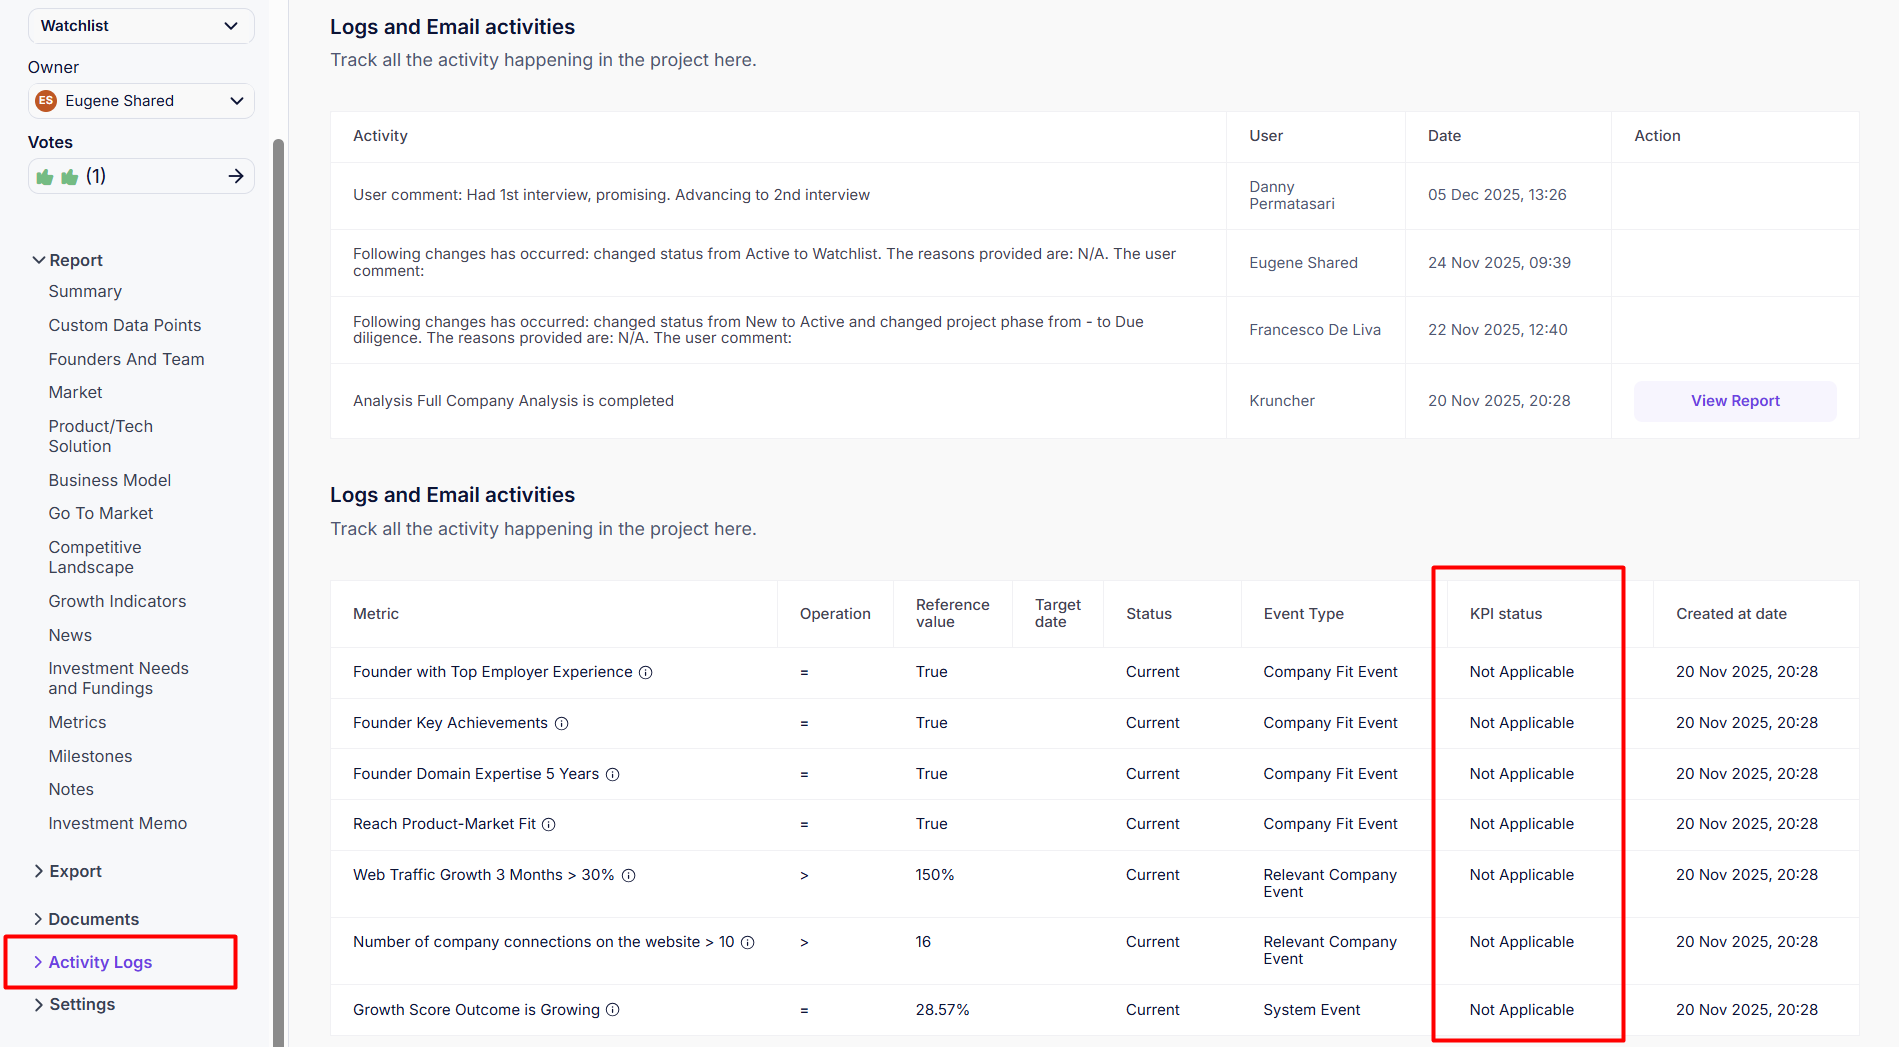The height and width of the screenshot is (1047, 1899).
Task: Open the Watchlist status dropdown
Action: tap(141, 26)
